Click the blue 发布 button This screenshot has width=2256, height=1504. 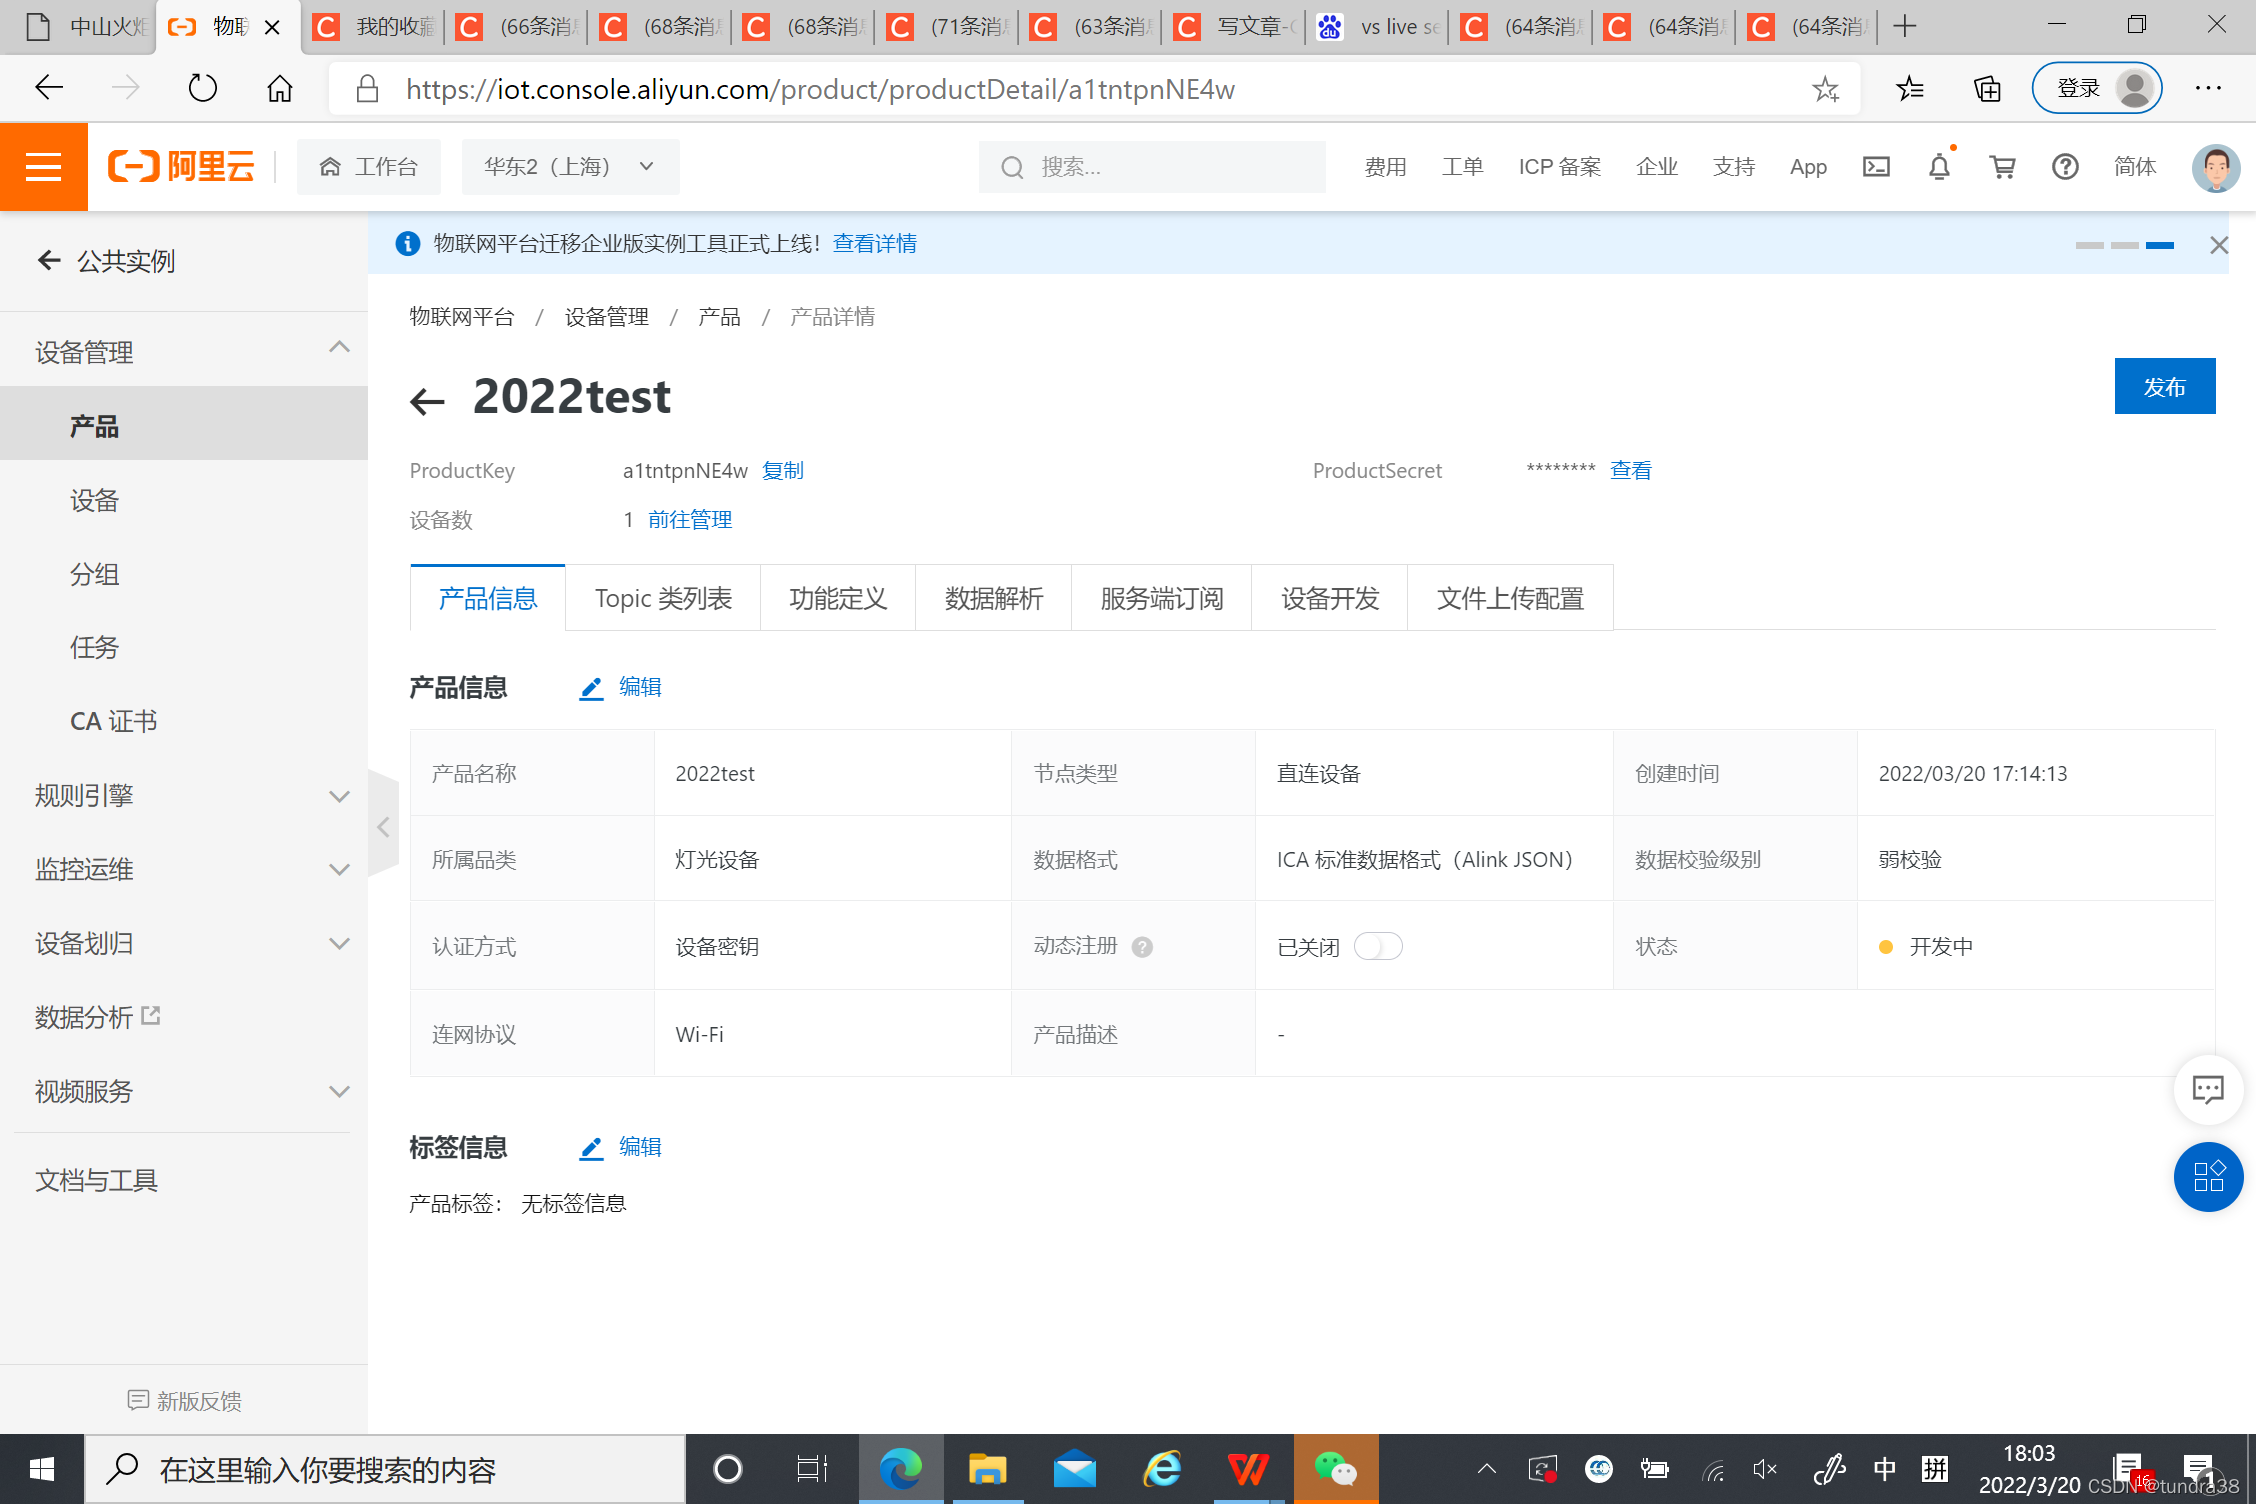pyautogui.click(x=2164, y=386)
